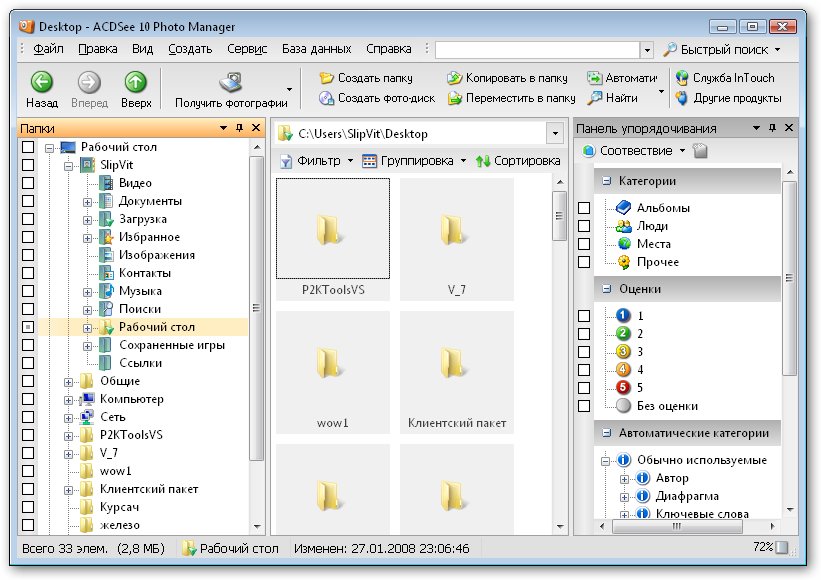Click the zoom slider at status bar right

(782, 548)
